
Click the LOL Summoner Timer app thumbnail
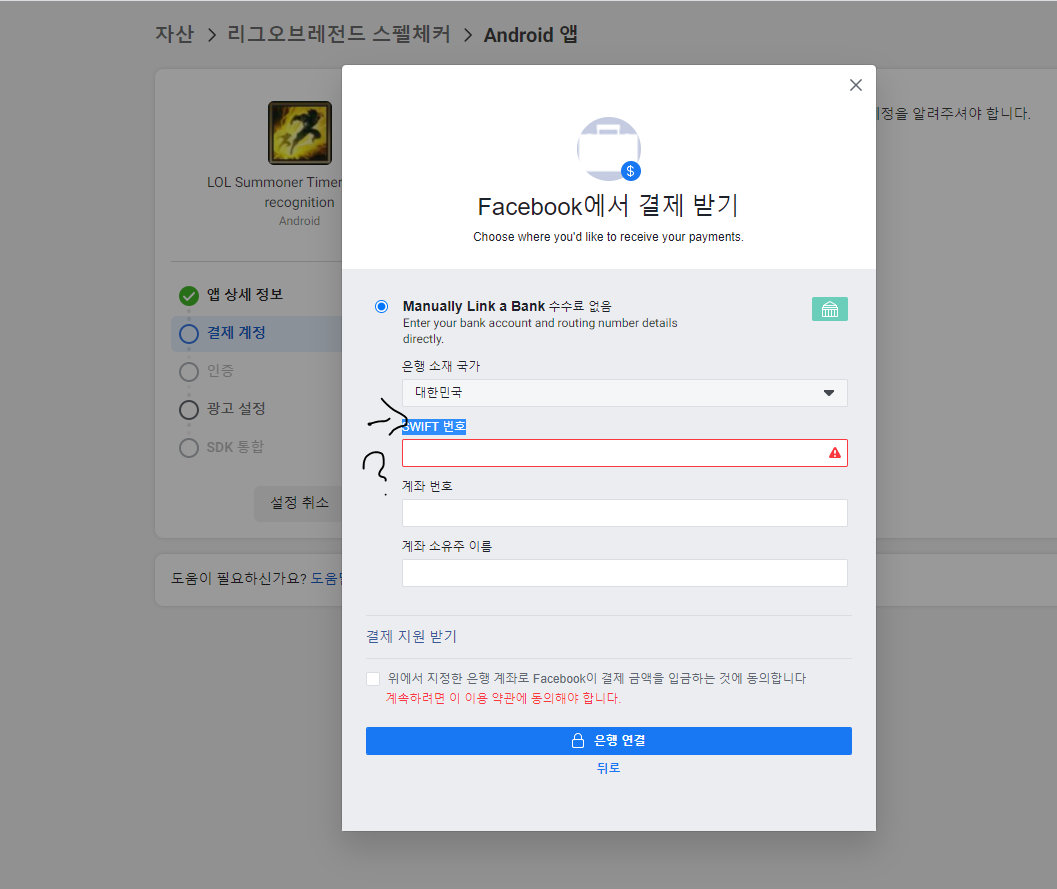click(x=300, y=133)
